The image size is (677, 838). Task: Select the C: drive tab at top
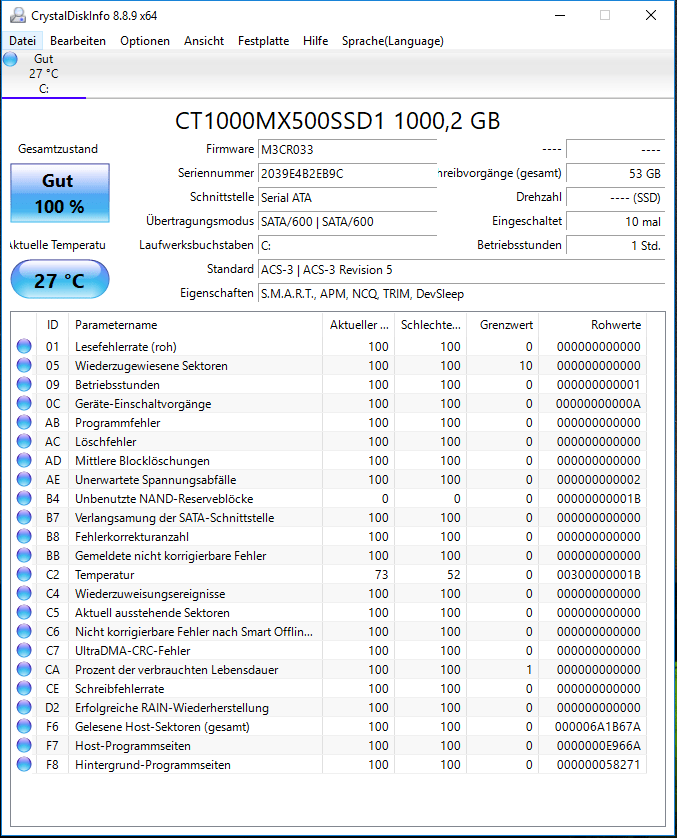click(x=44, y=74)
